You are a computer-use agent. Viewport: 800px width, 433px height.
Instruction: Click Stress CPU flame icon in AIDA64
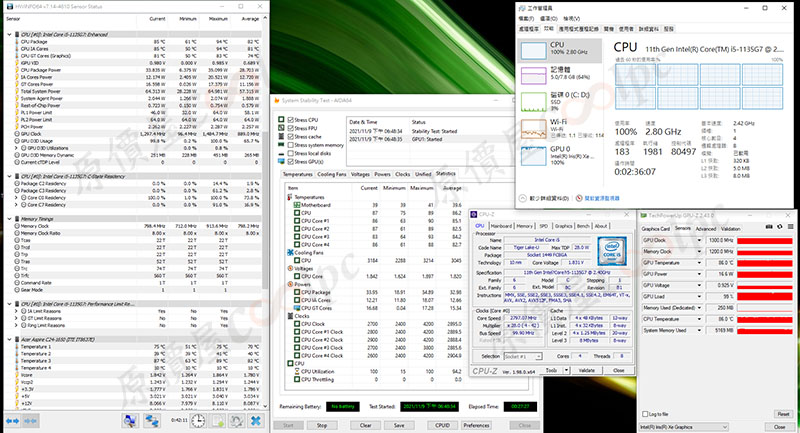click(281, 120)
